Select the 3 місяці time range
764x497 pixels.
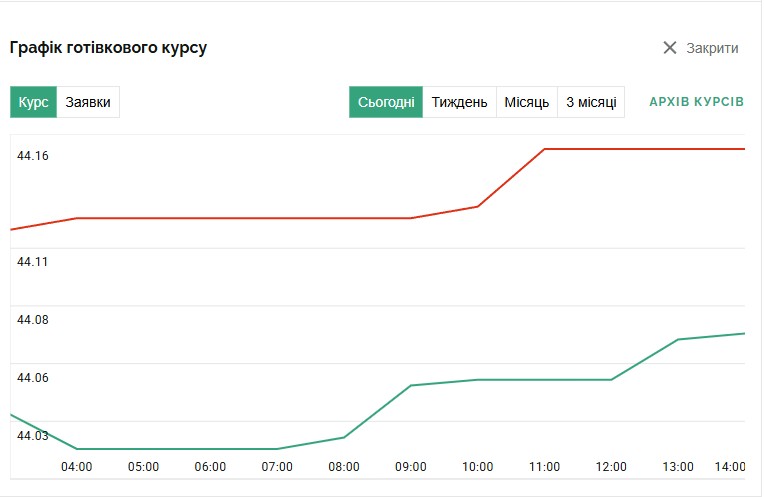(591, 102)
